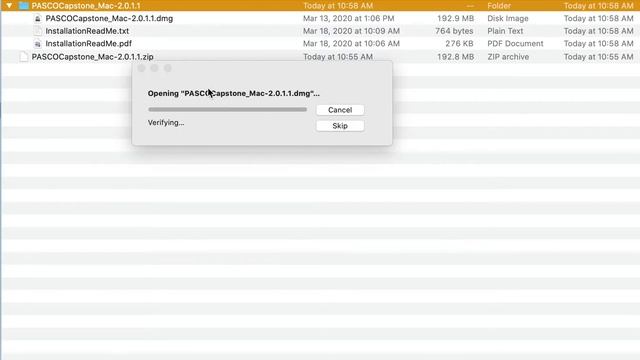The height and width of the screenshot is (360, 640).
Task: Click the Mar 18, 2020 at 10:09 AM date
Action: (351, 31)
